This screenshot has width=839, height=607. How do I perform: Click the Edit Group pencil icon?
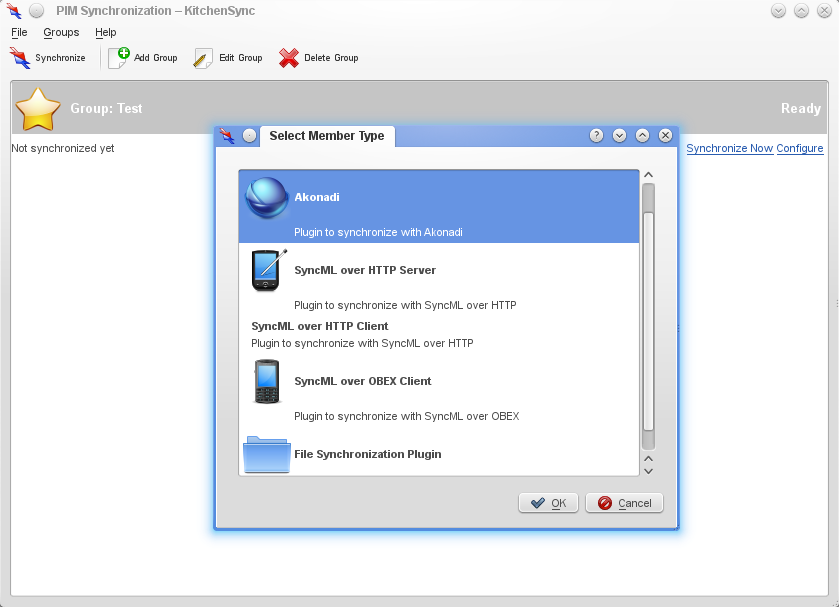[203, 58]
